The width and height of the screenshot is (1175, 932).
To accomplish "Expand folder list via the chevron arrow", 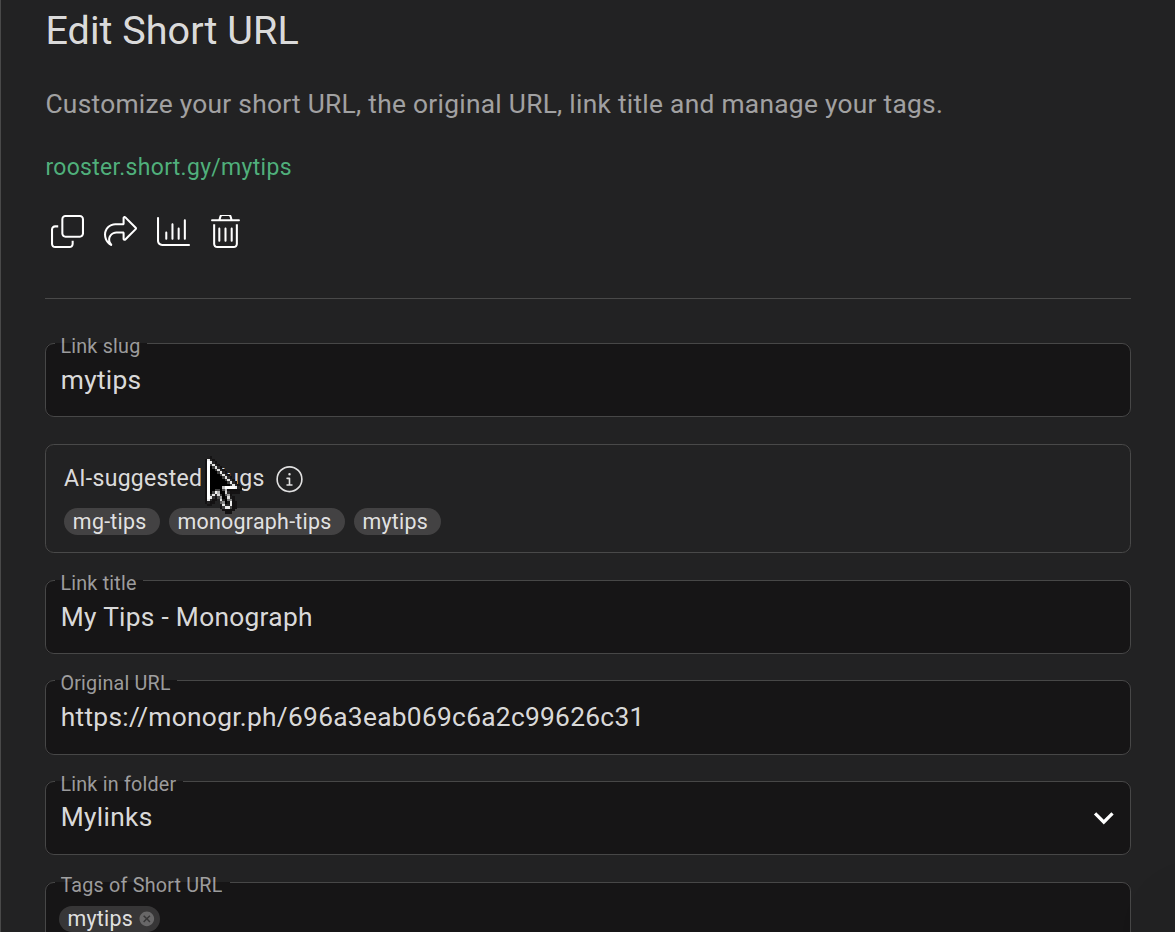I will click(1103, 818).
